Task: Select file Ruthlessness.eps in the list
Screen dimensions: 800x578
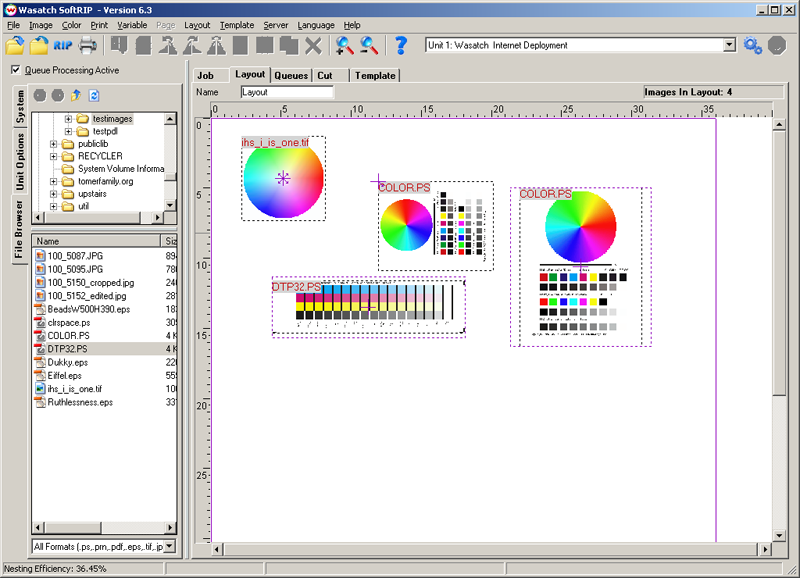Action: [80, 402]
